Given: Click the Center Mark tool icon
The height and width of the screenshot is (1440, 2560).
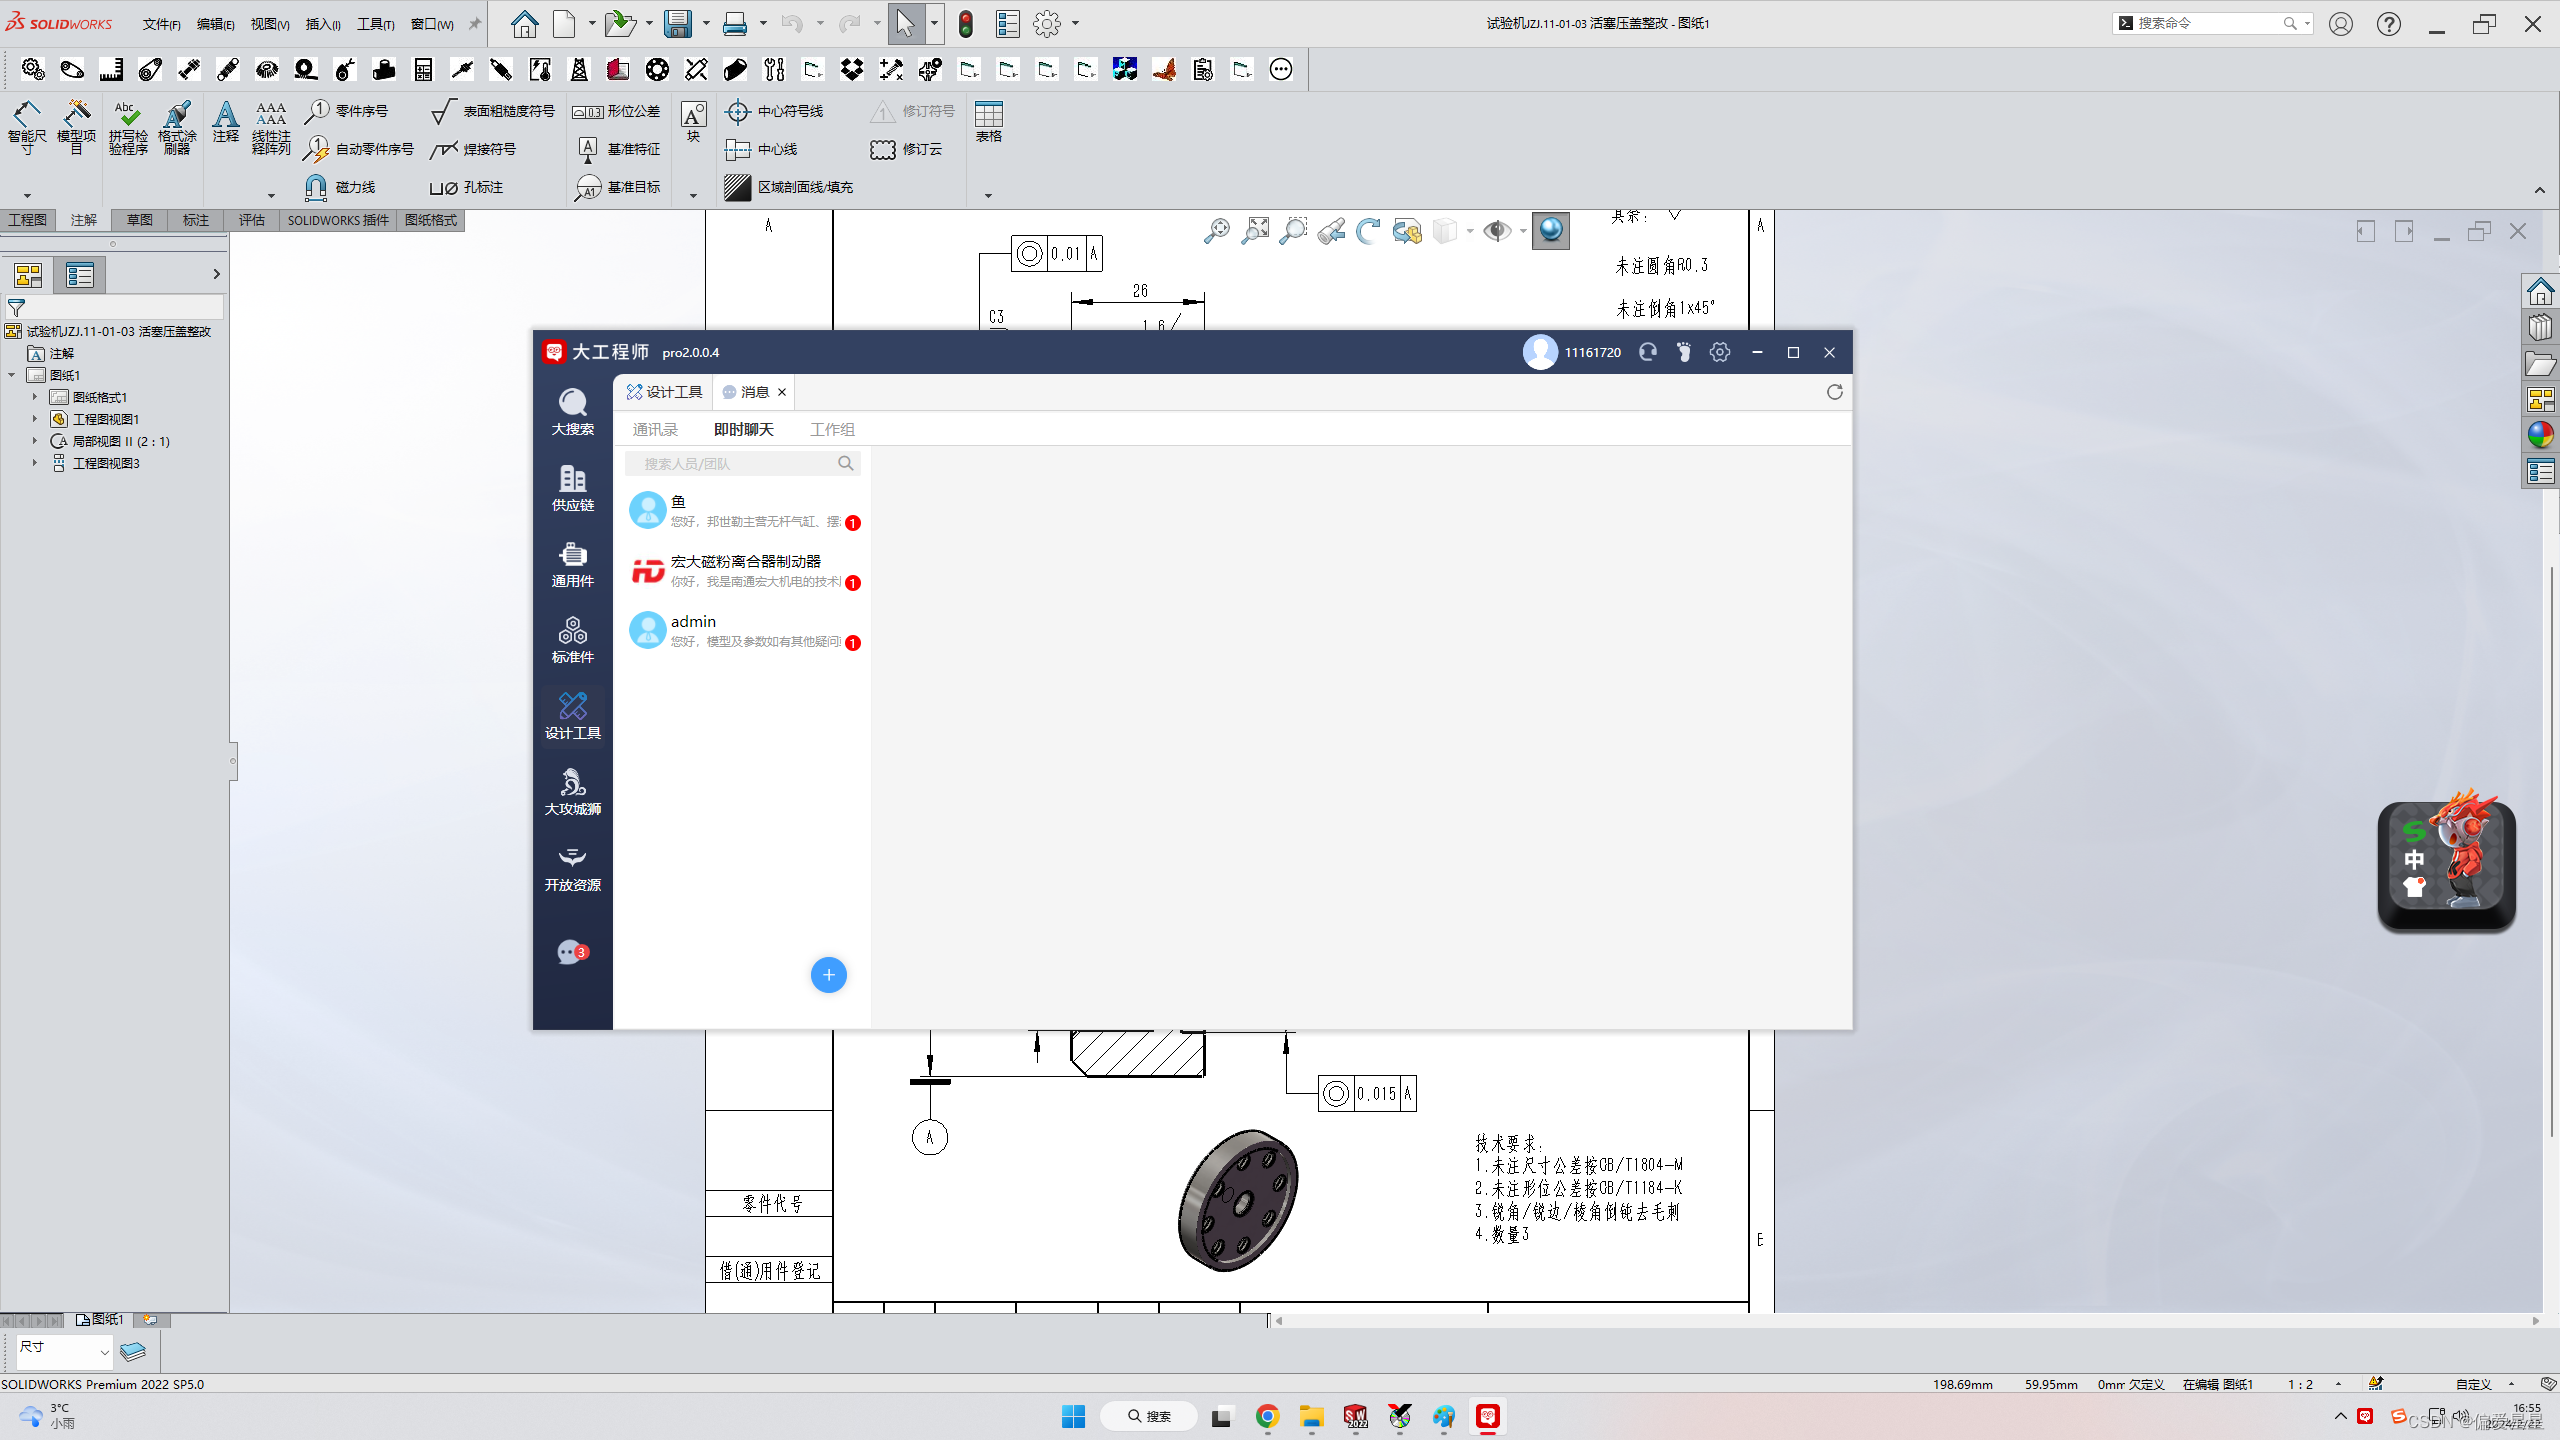Looking at the screenshot, I should coord(738,111).
